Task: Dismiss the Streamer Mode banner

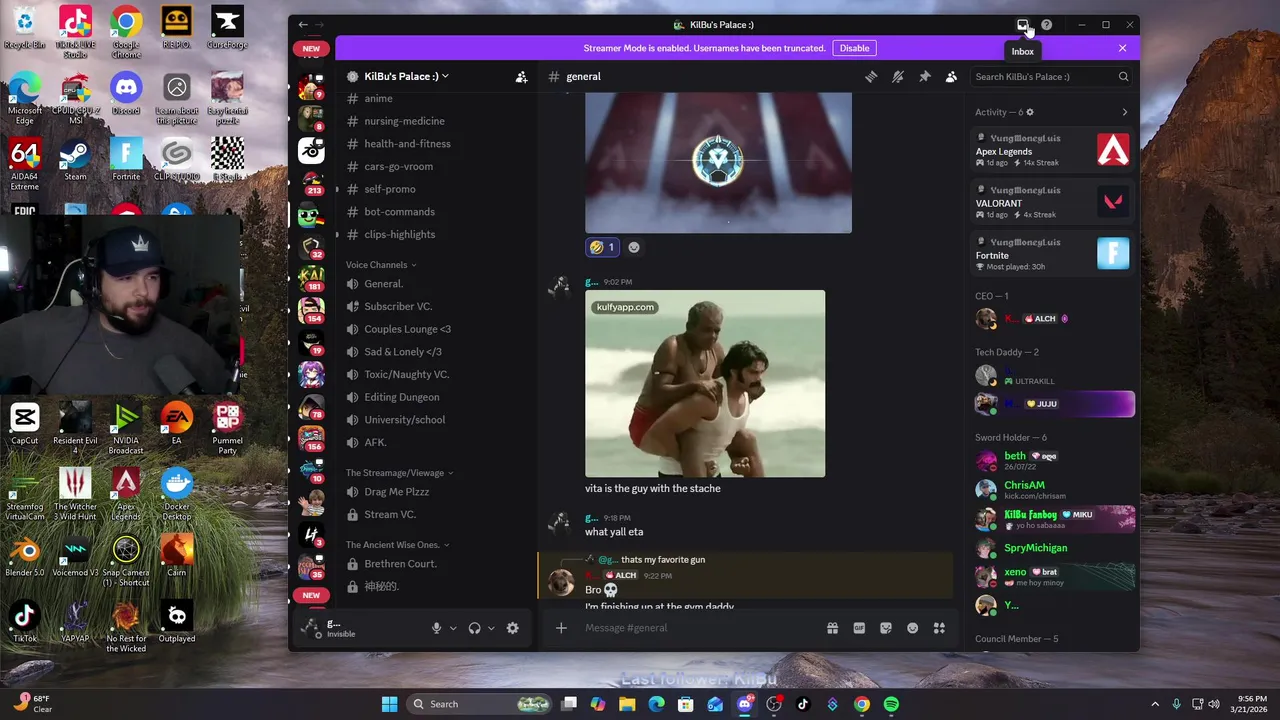Action: click(1122, 48)
